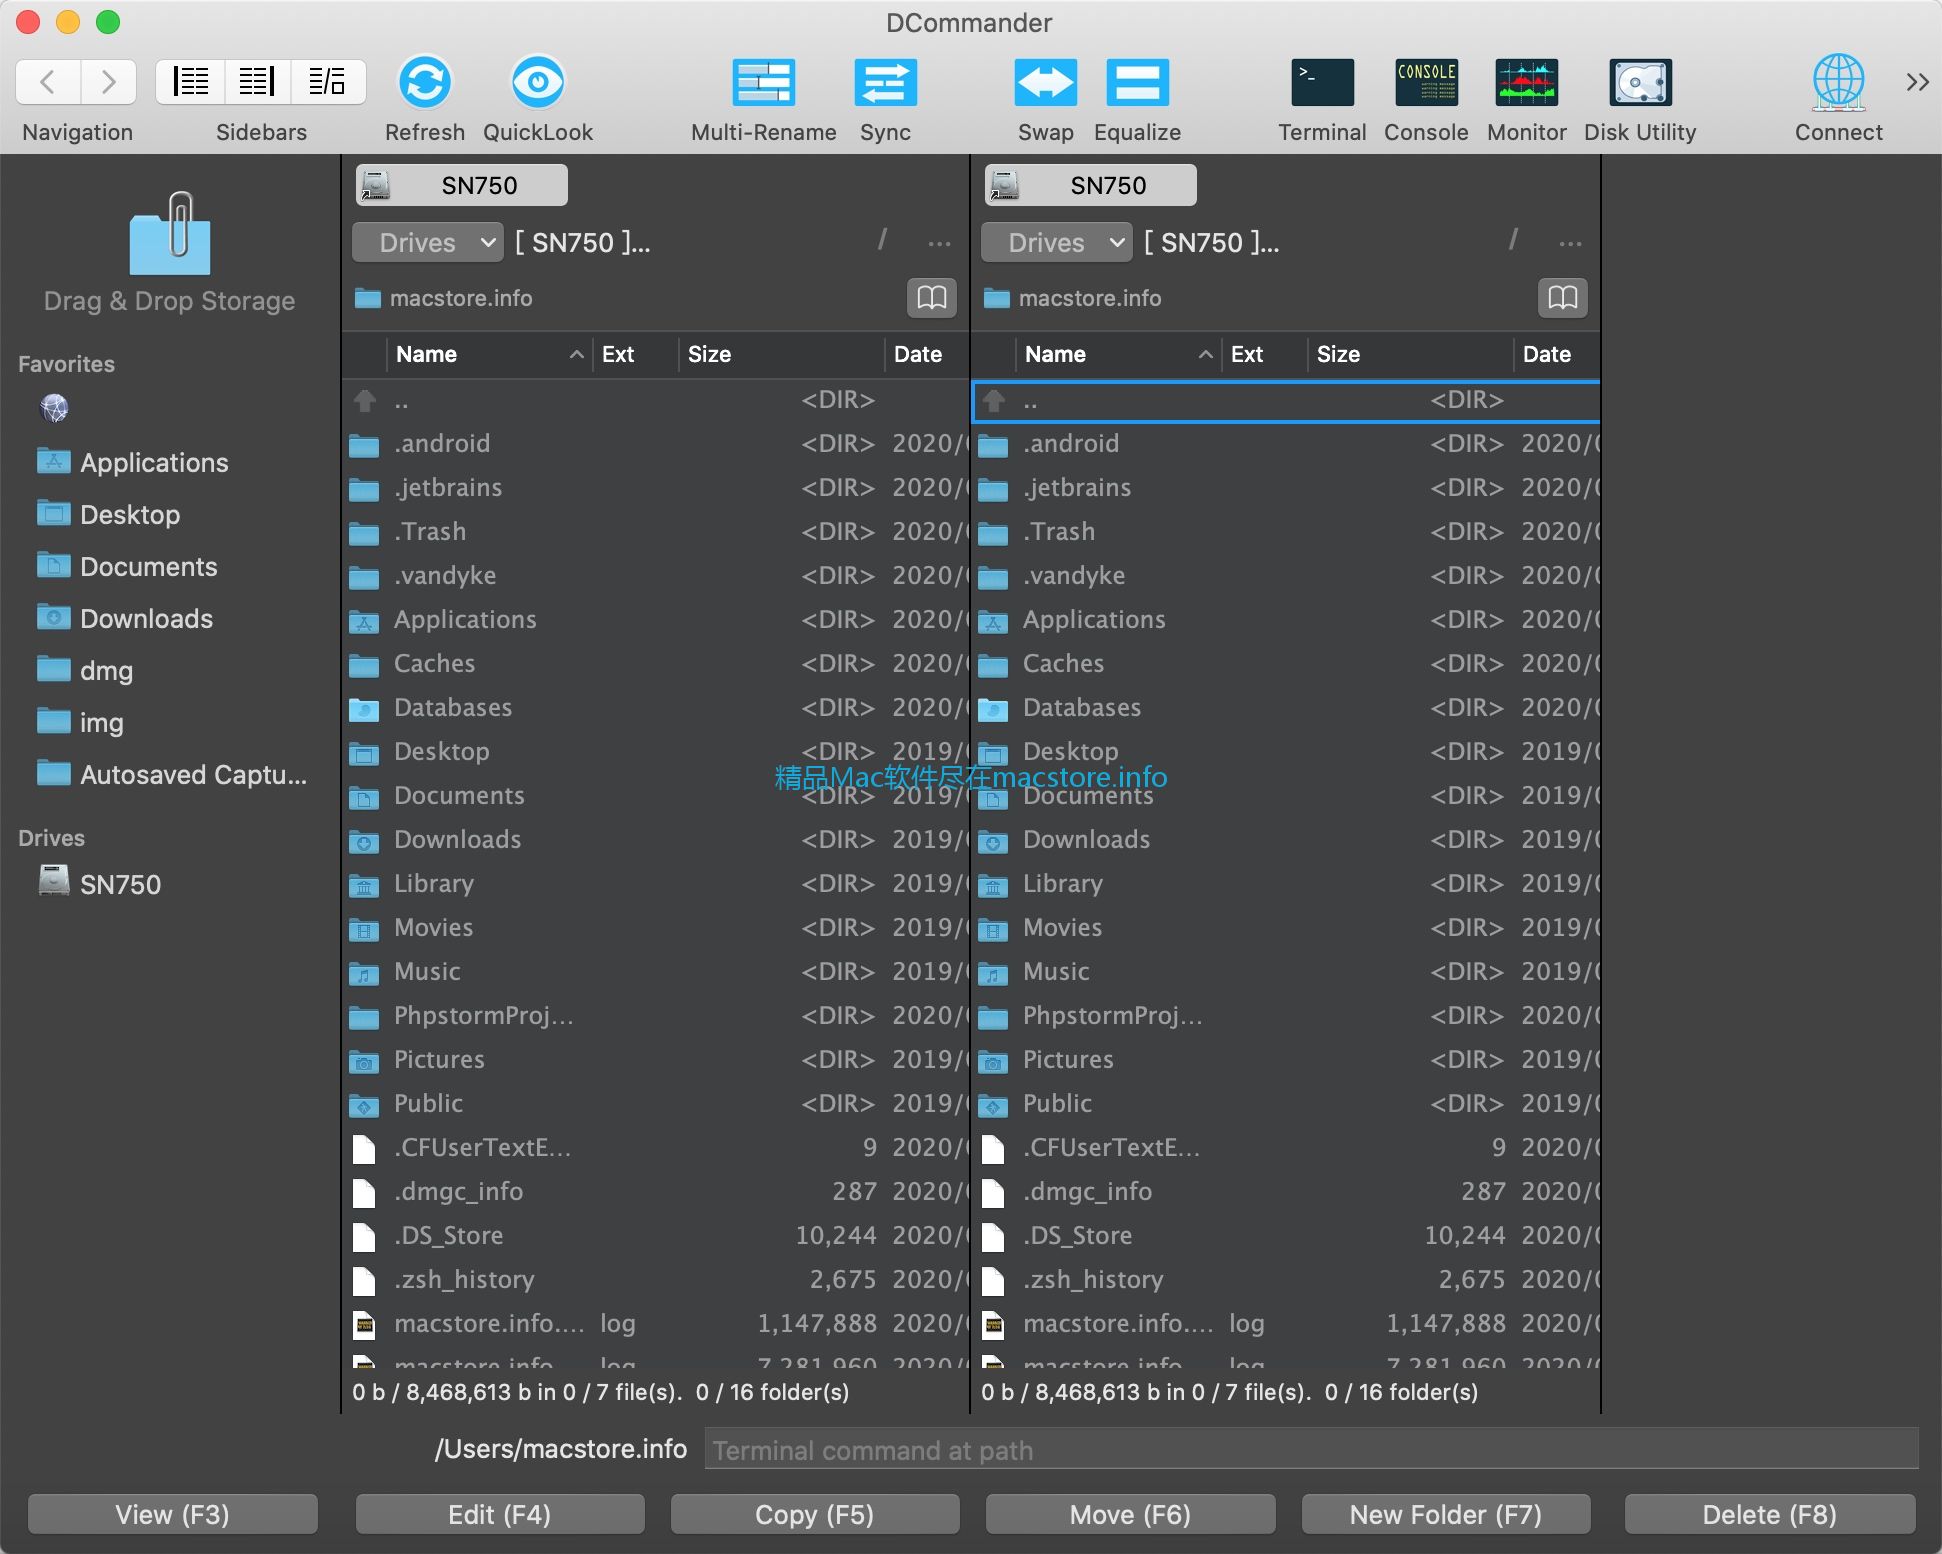1942x1554 pixels.
Task: Click left panel macstore.info path label
Action: click(x=461, y=298)
